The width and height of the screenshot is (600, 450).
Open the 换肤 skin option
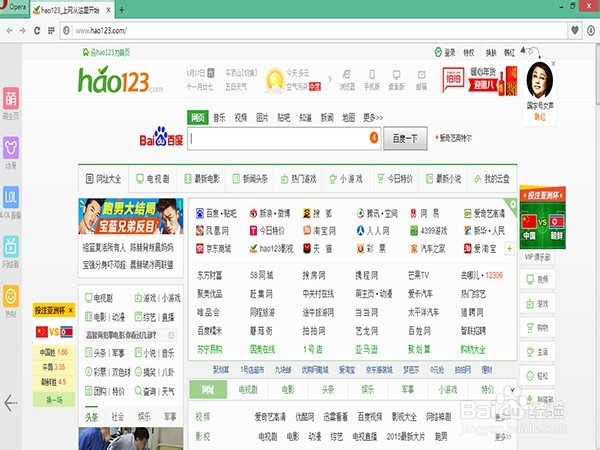491,53
